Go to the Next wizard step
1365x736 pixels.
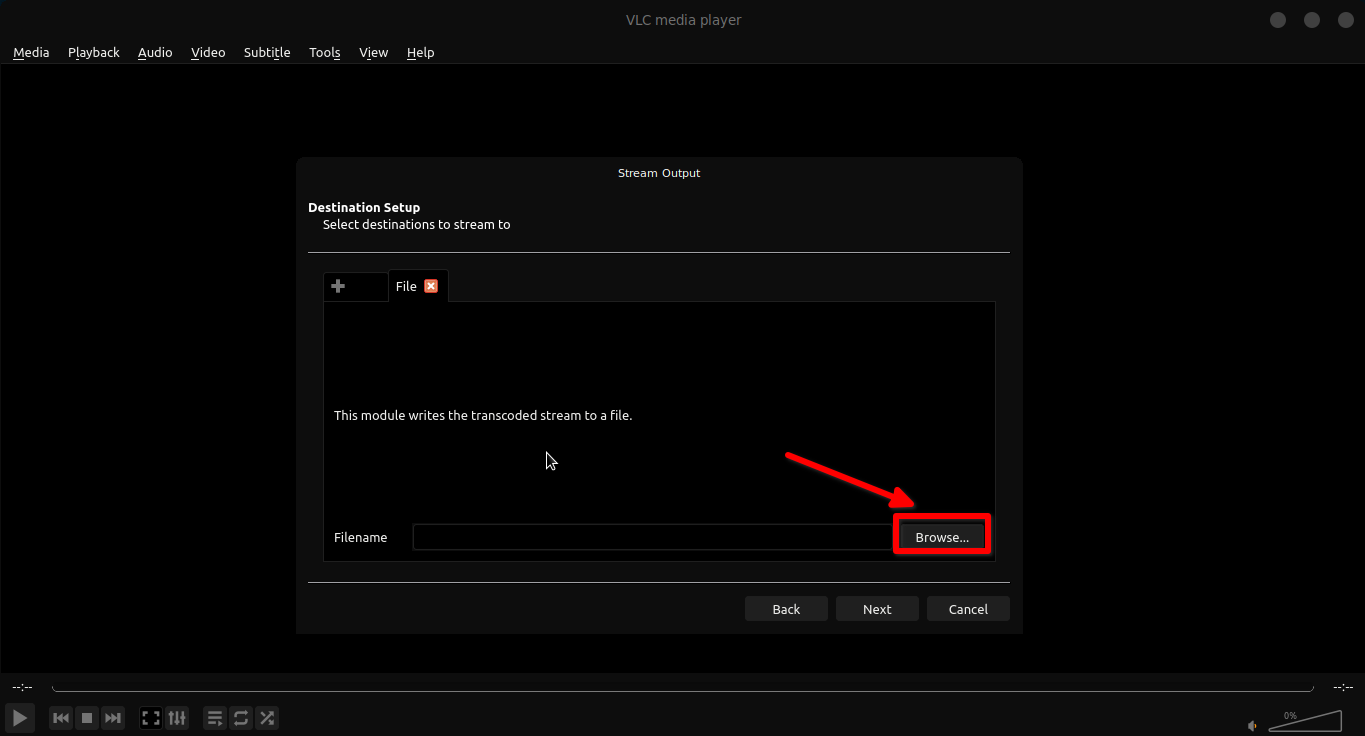(x=877, y=609)
